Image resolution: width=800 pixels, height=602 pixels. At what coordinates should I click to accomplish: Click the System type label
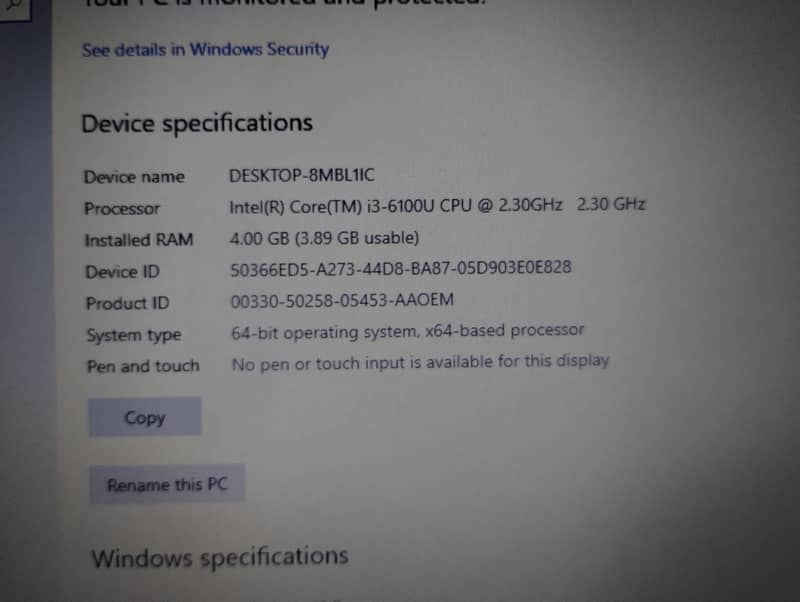(134, 335)
